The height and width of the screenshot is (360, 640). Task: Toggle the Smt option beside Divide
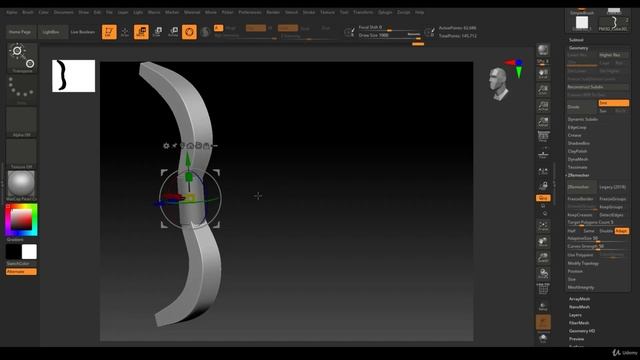pos(613,103)
